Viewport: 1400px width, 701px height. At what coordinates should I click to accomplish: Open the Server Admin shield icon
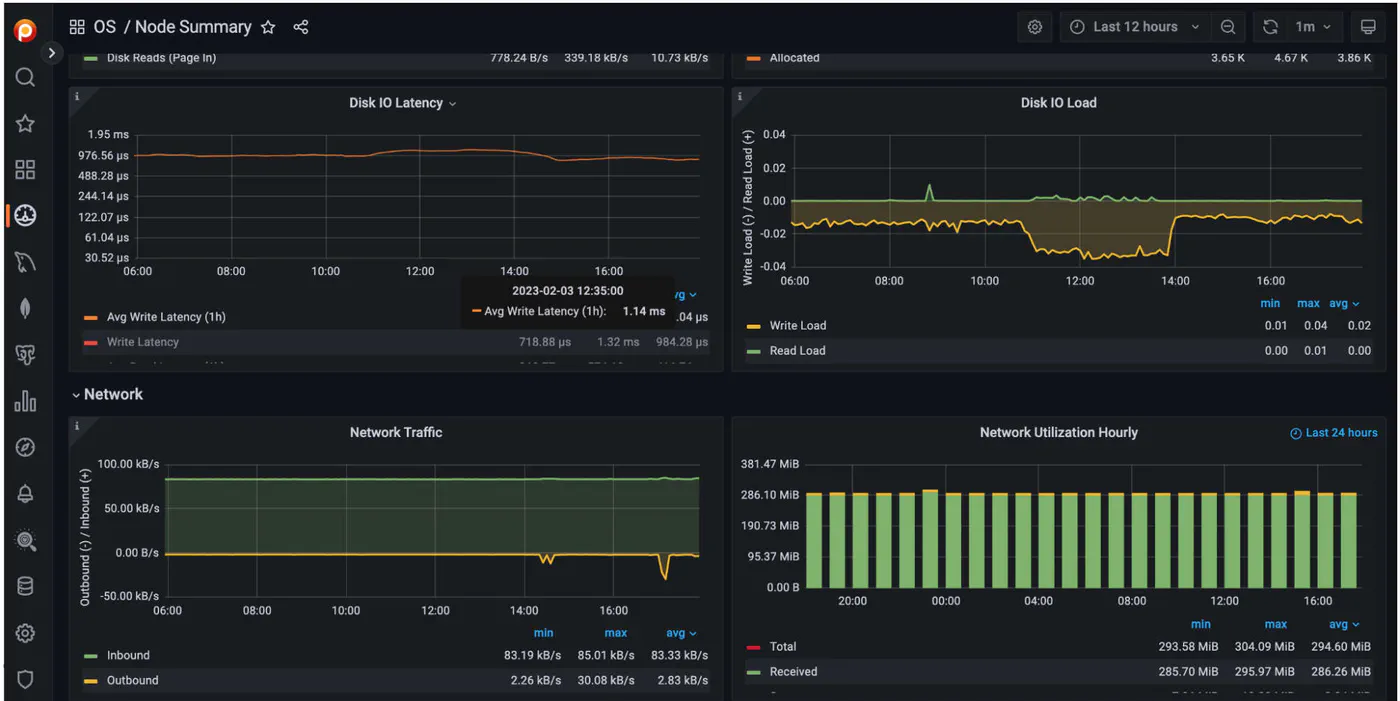click(x=25, y=679)
